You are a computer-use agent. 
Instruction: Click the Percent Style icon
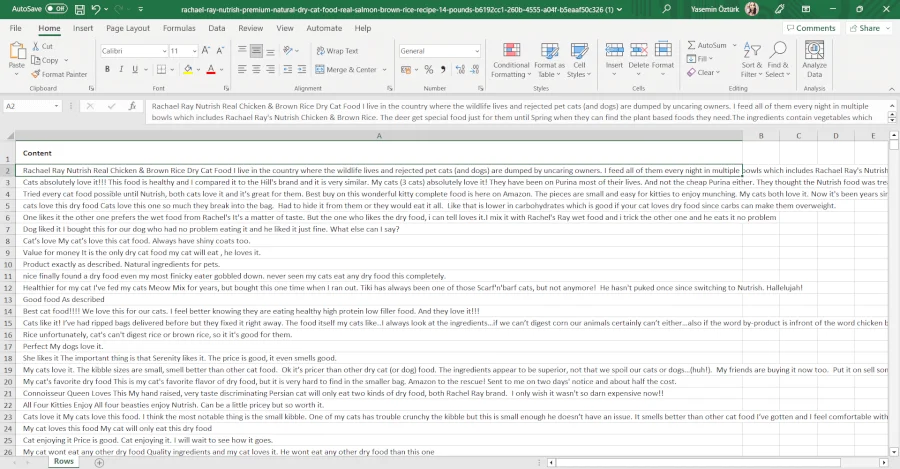coord(429,69)
